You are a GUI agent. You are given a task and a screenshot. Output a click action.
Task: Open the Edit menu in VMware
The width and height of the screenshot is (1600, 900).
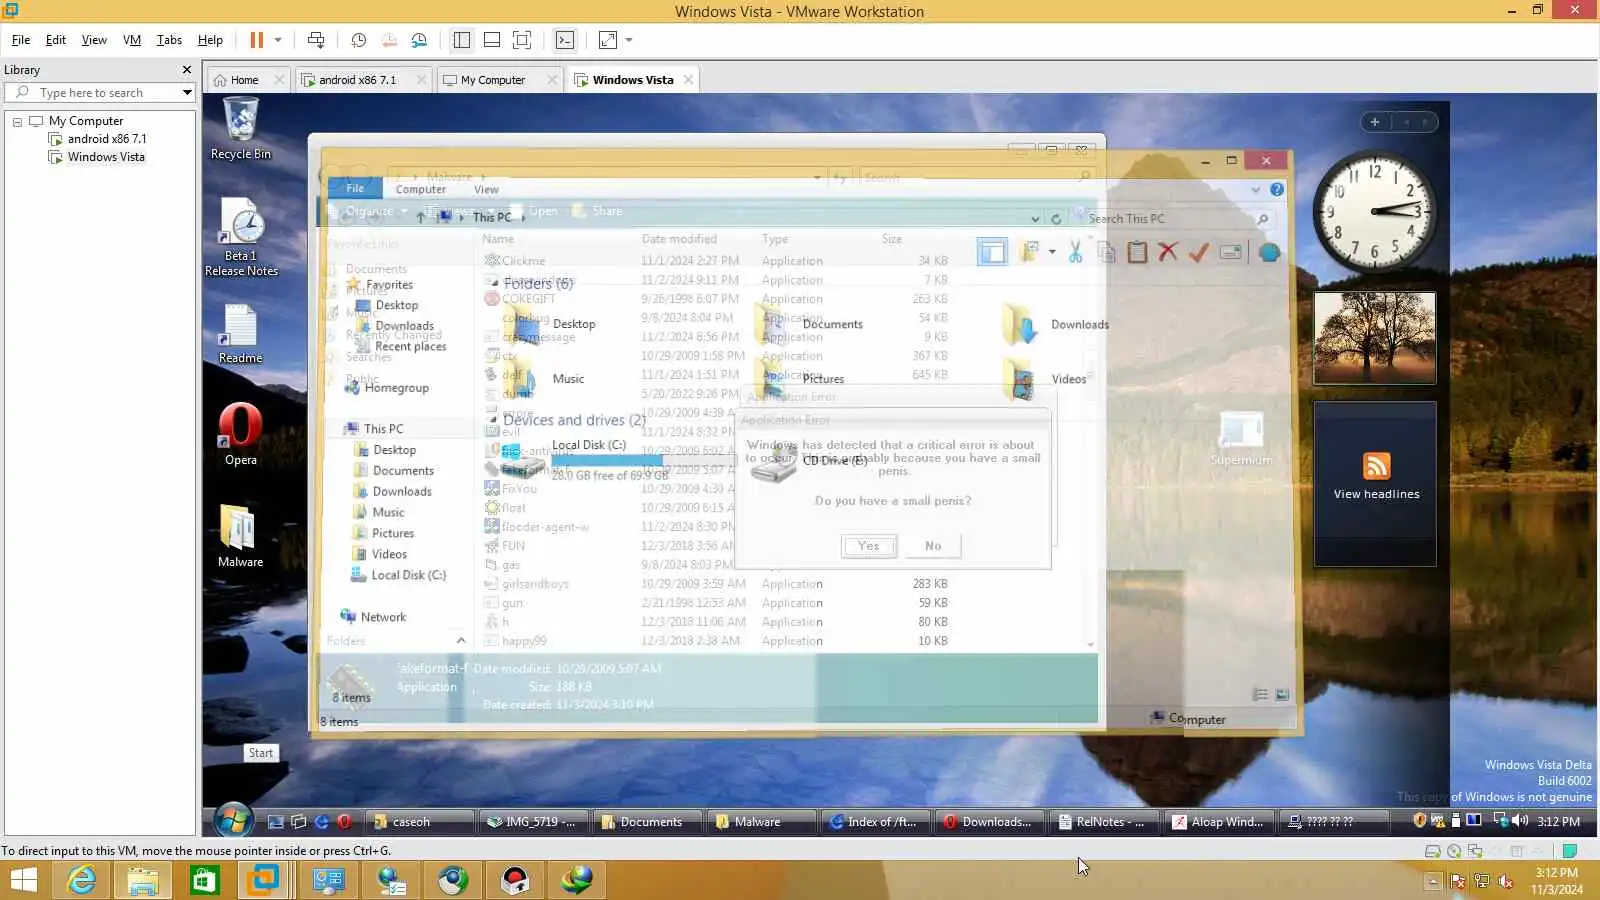tap(56, 40)
